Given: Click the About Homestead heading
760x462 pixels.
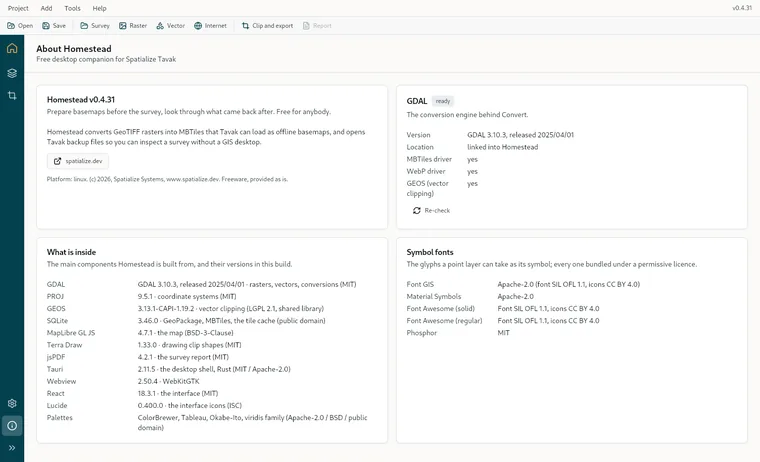Looking at the screenshot, I should (x=74, y=48).
